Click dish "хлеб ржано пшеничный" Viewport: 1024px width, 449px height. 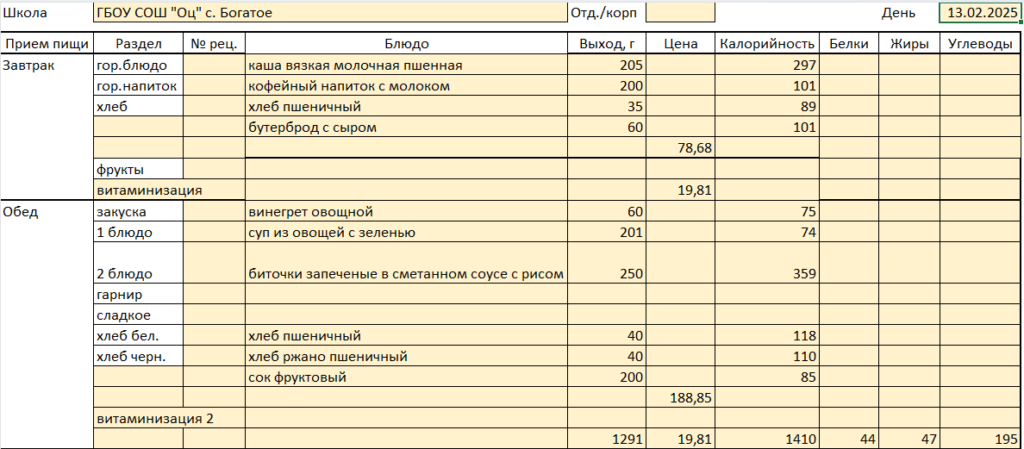coord(406,358)
